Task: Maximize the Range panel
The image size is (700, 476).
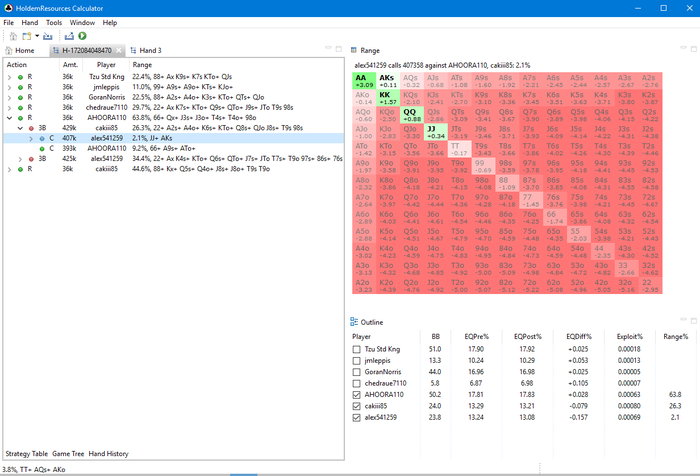Action: point(694,48)
